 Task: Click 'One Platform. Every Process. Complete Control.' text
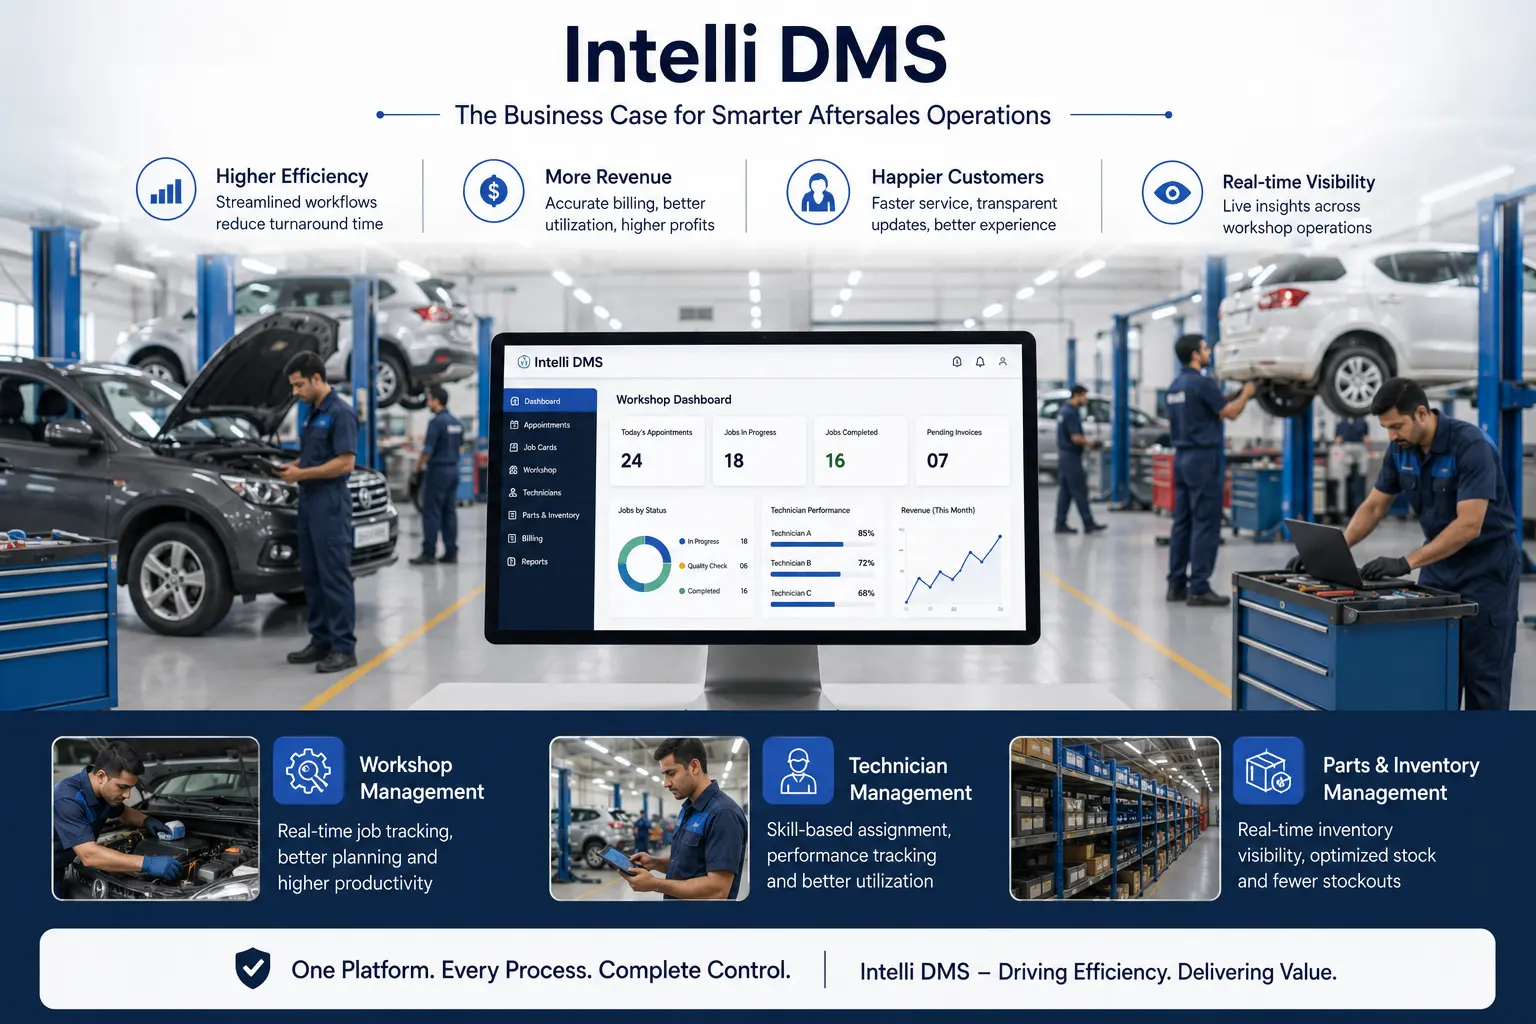click(x=541, y=970)
